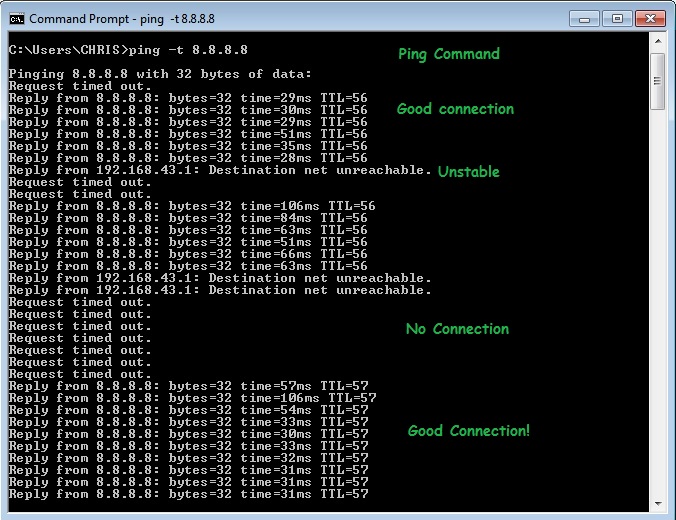Screen dimensions: 676x520
Task: Click the reply line with time=106ms TTL=56
Action: point(192,206)
